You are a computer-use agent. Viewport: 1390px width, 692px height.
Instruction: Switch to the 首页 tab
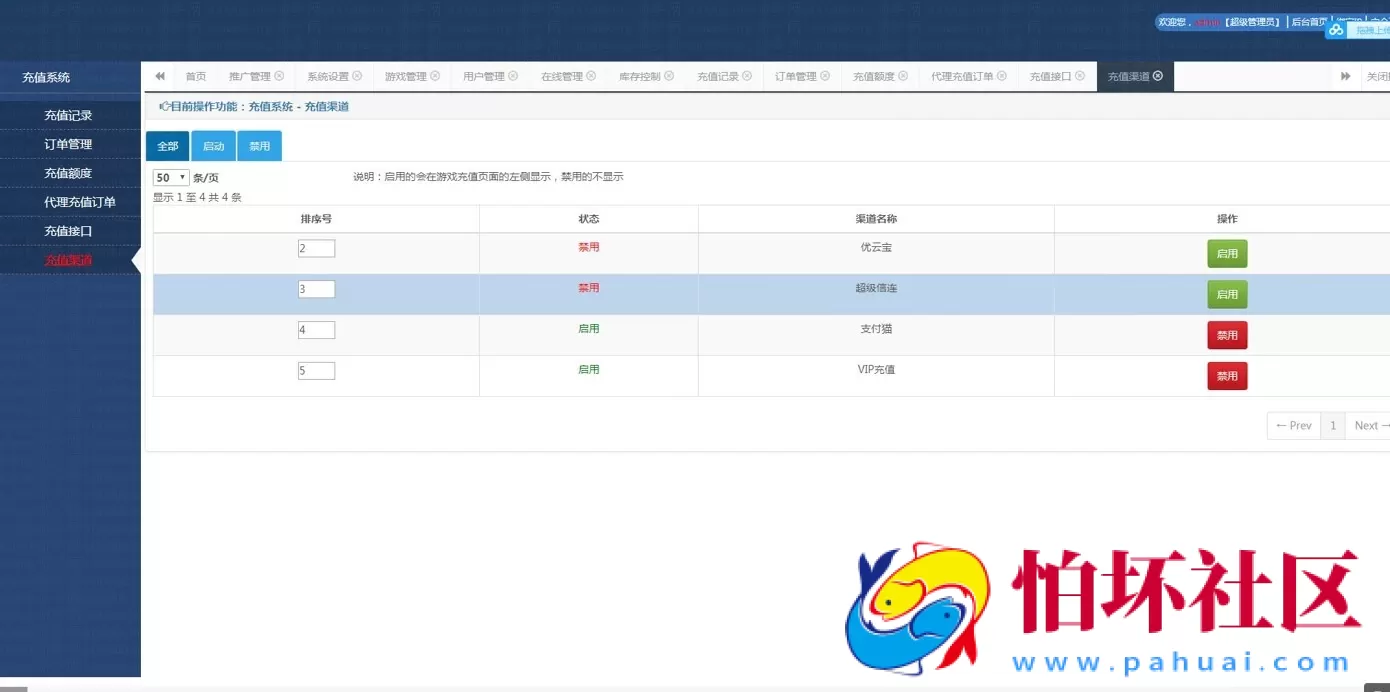click(x=196, y=75)
